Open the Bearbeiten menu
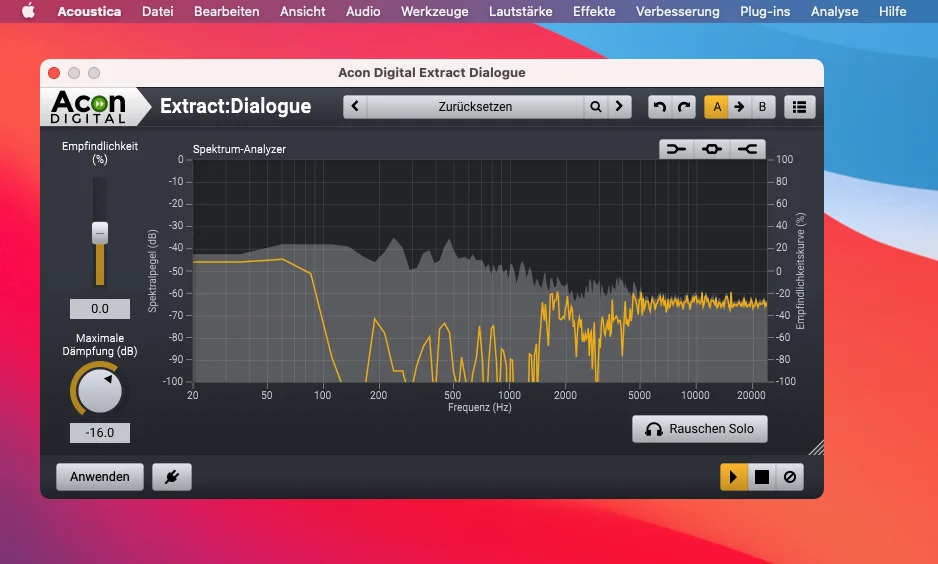 tap(227, 11)
